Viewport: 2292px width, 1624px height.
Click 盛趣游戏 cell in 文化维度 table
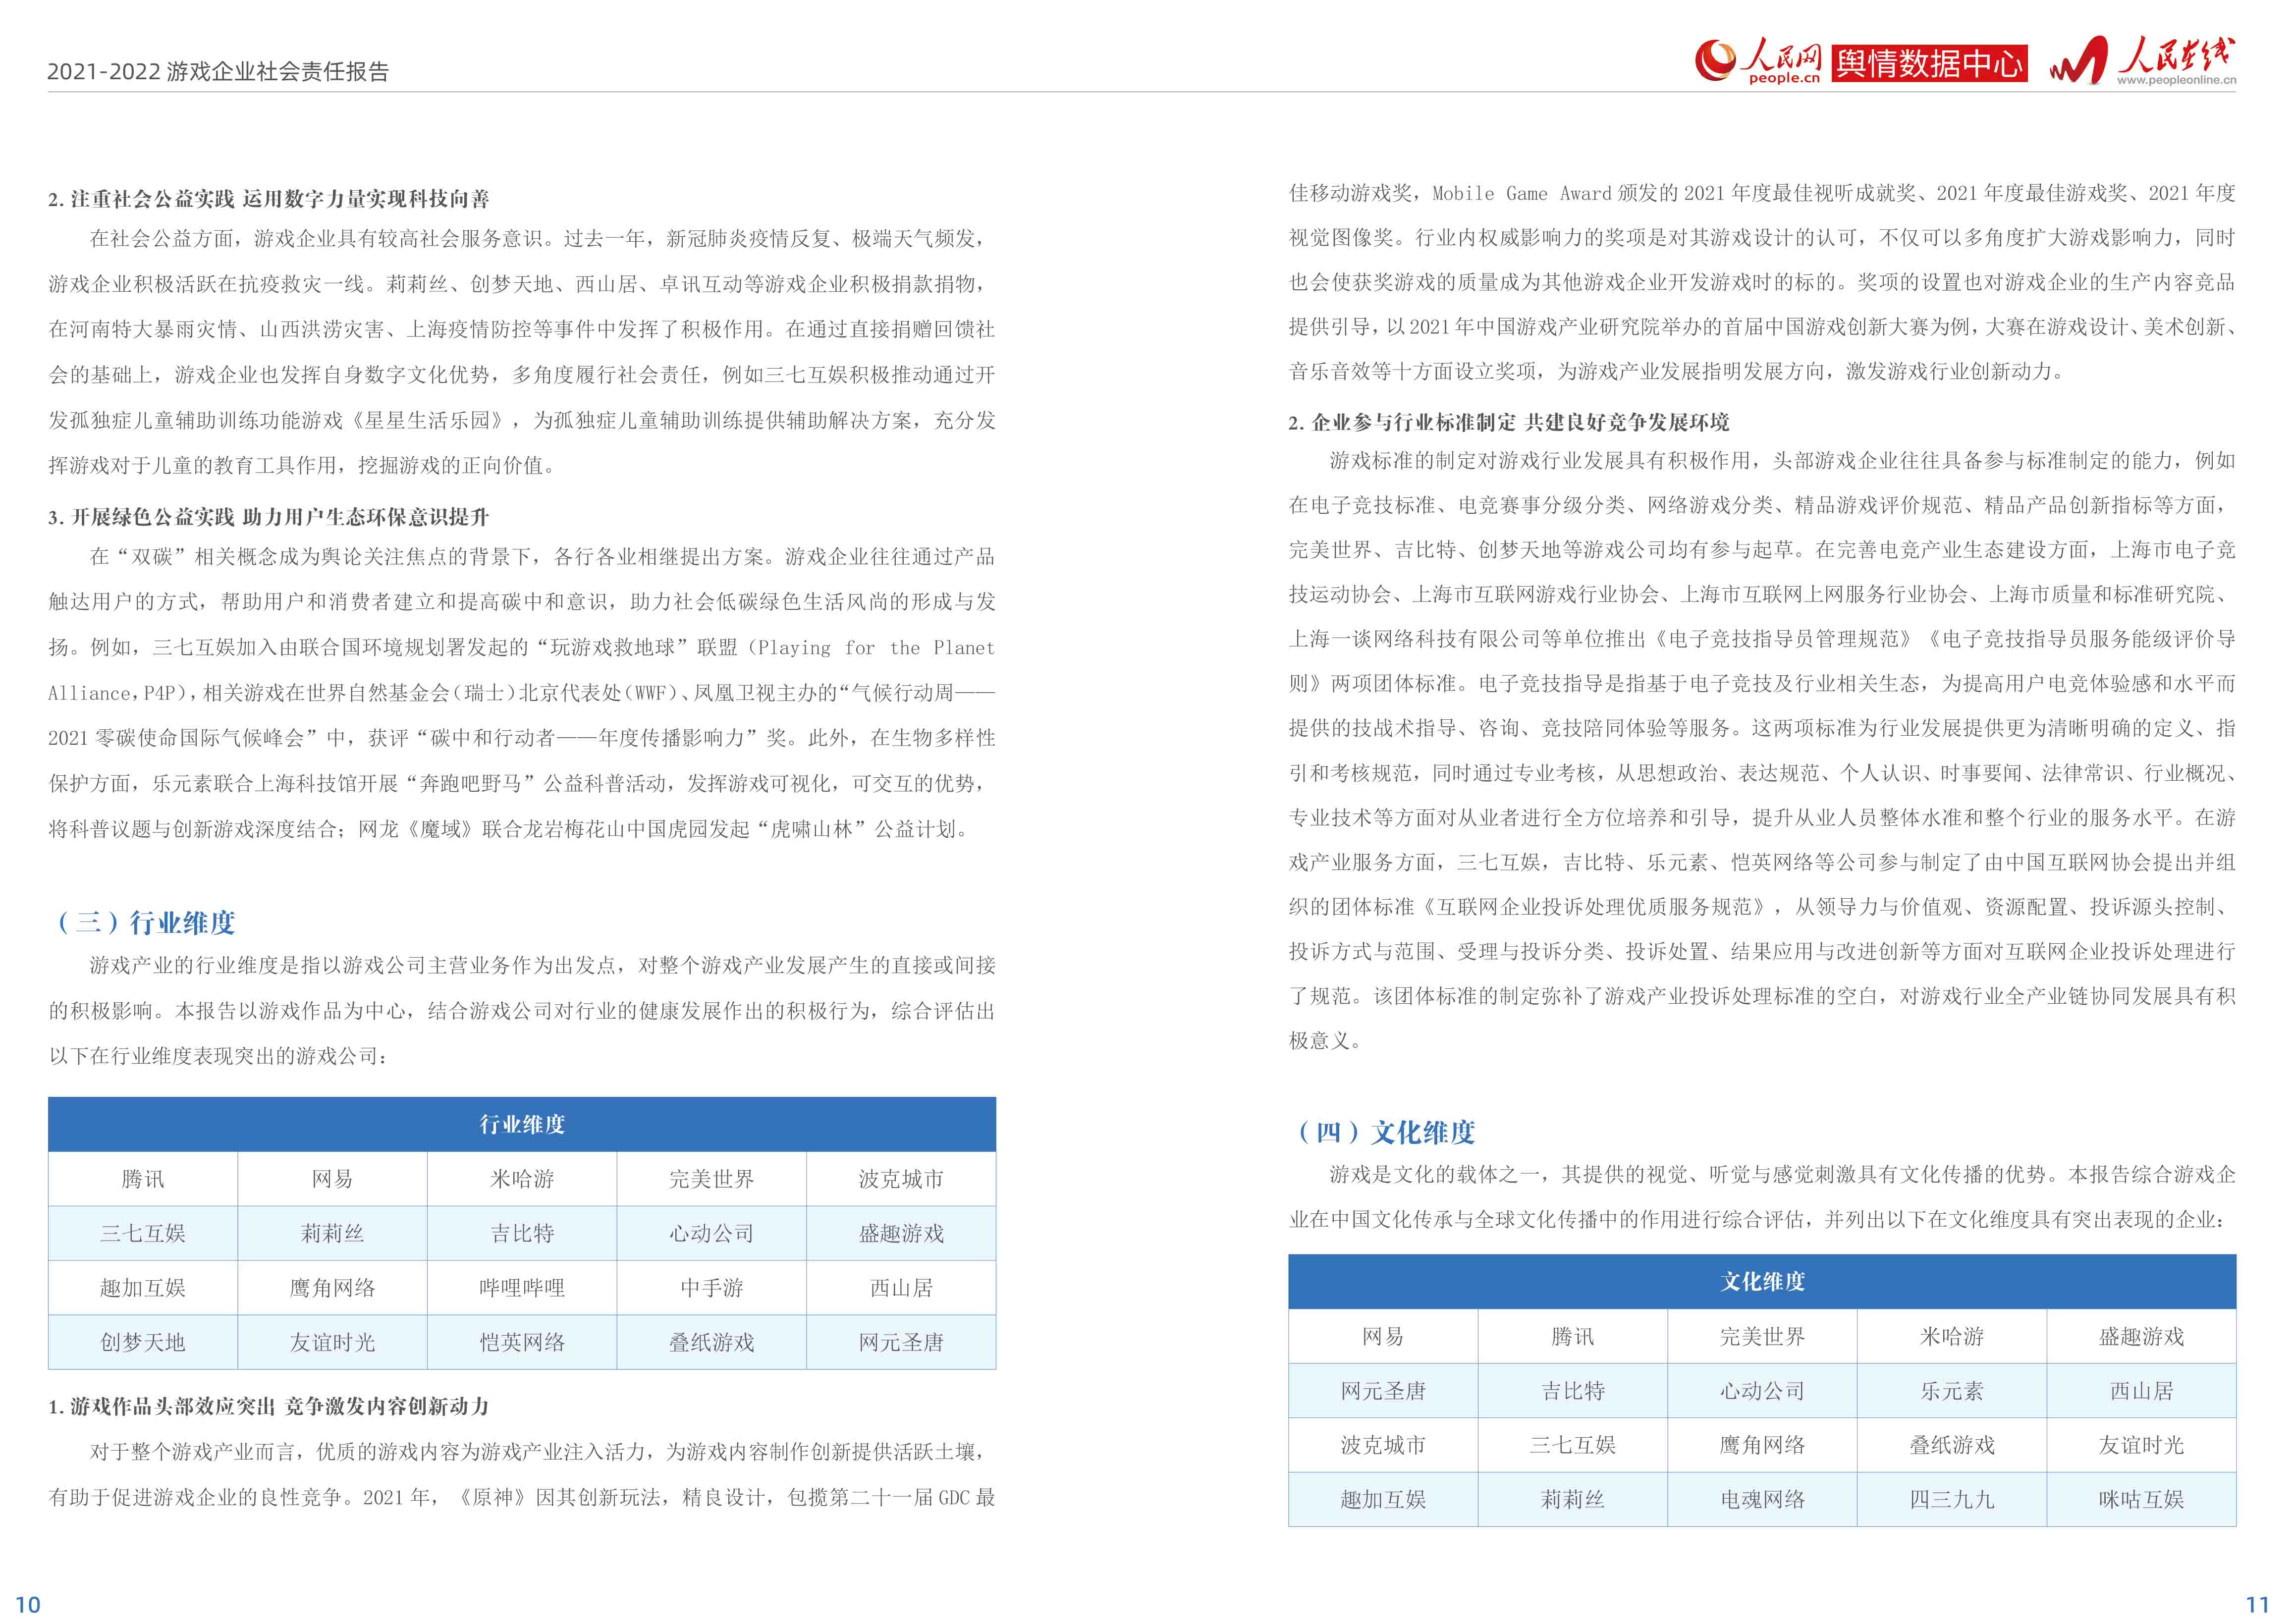(2141, 1336)
